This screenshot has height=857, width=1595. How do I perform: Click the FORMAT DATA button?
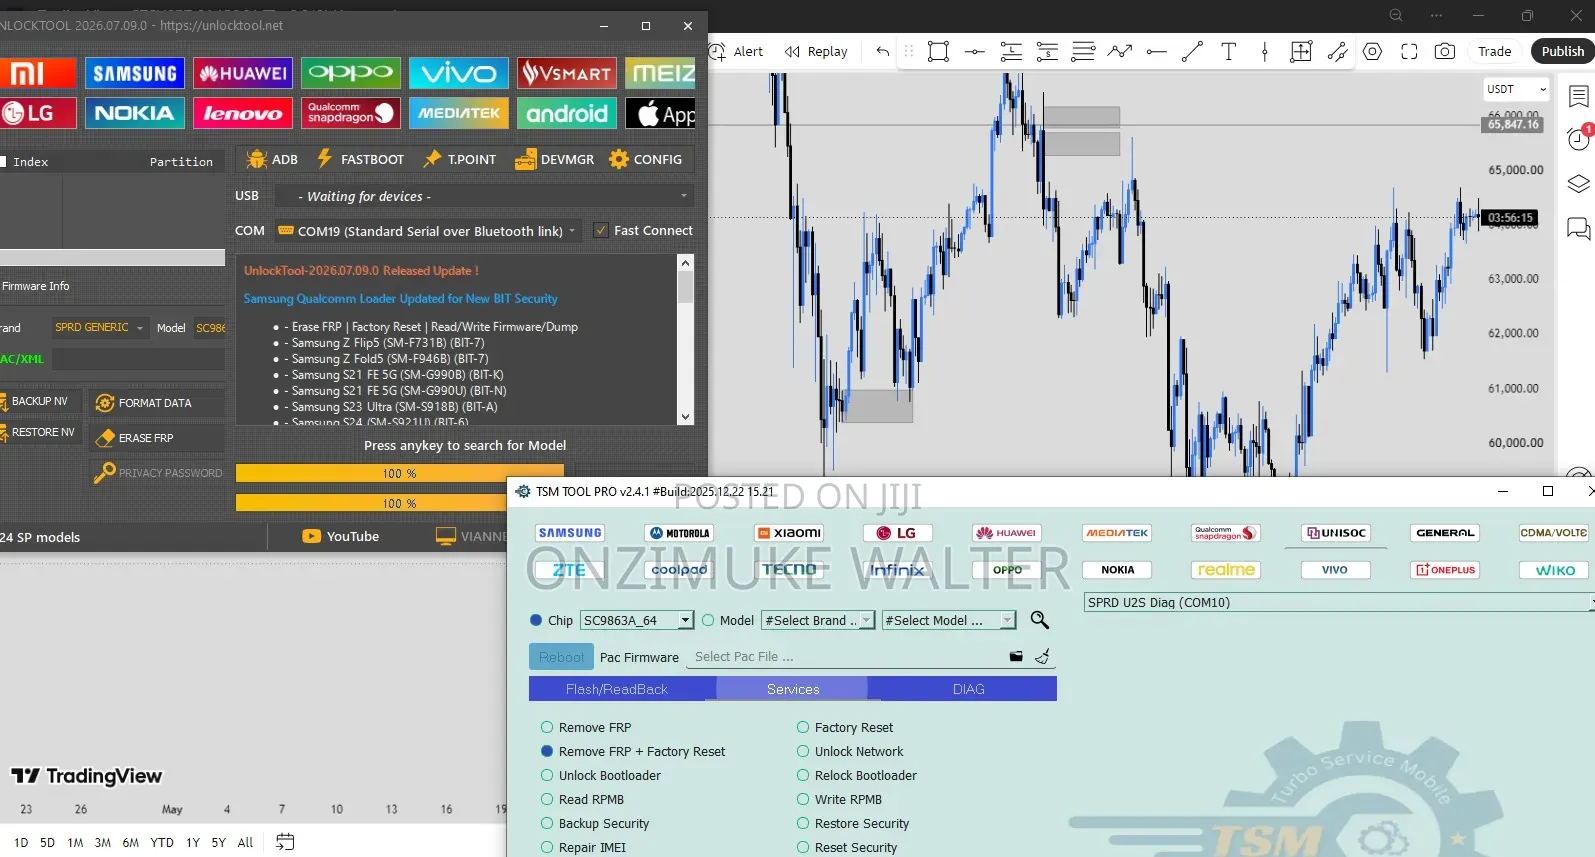point(157,403)
